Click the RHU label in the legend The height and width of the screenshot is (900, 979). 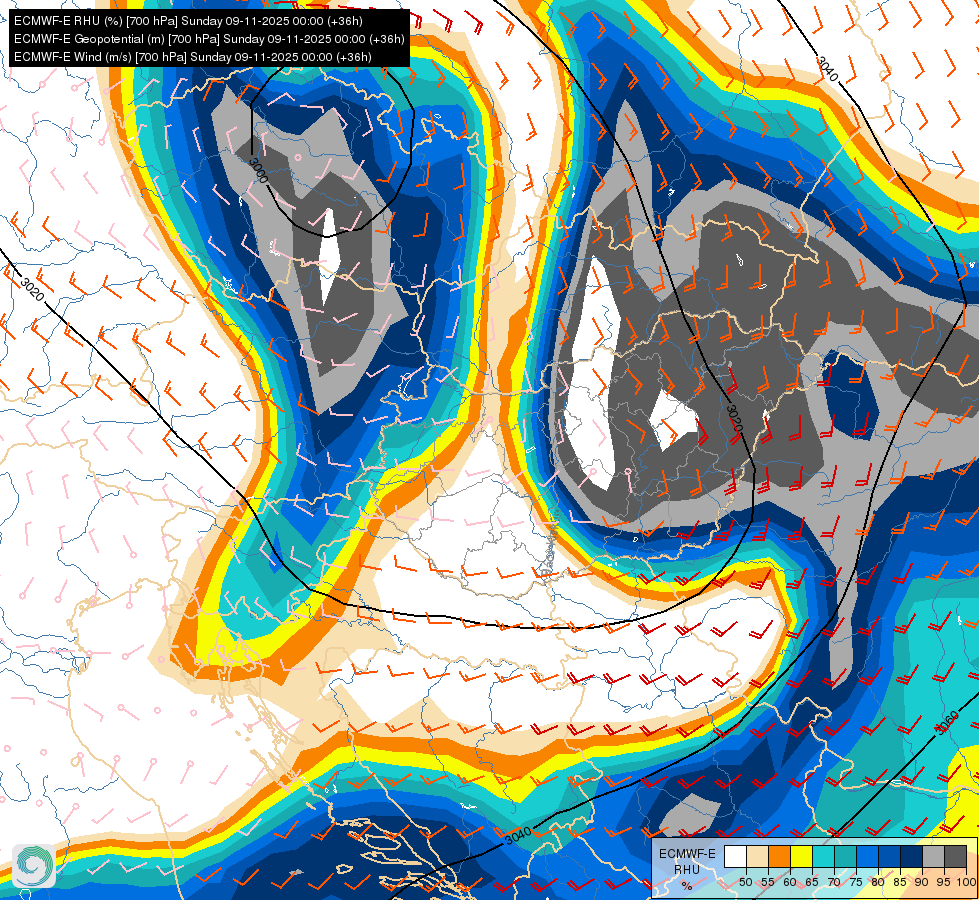click(x=687, y=870)
